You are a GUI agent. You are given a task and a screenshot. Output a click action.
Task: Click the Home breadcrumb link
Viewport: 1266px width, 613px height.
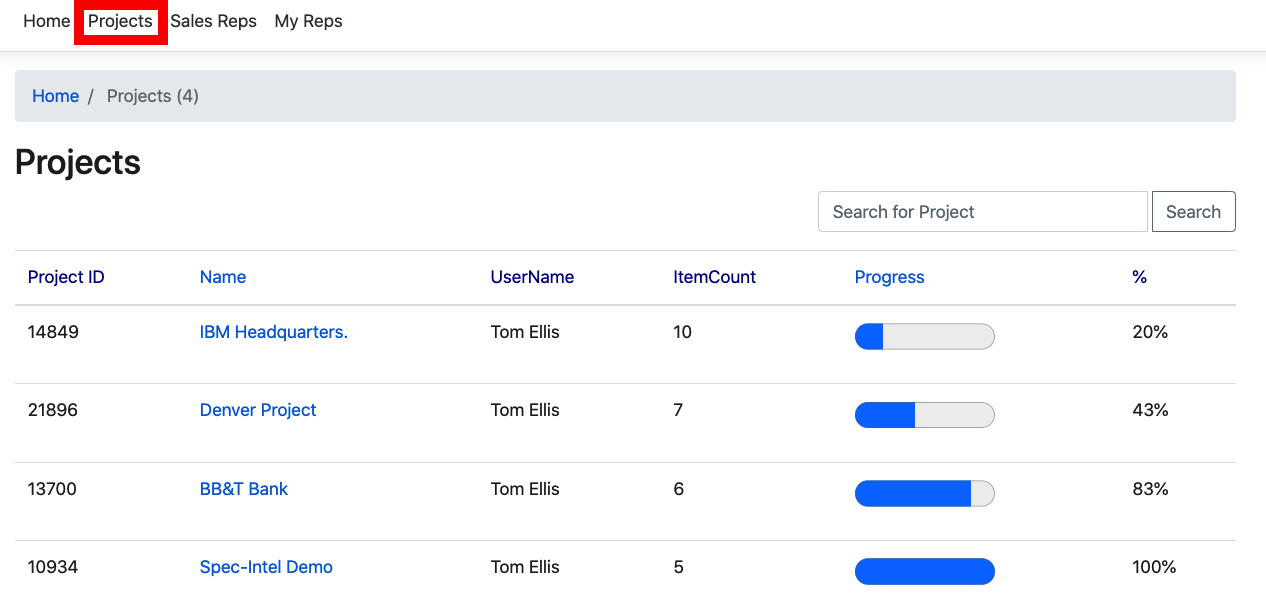tap(55, 96)
